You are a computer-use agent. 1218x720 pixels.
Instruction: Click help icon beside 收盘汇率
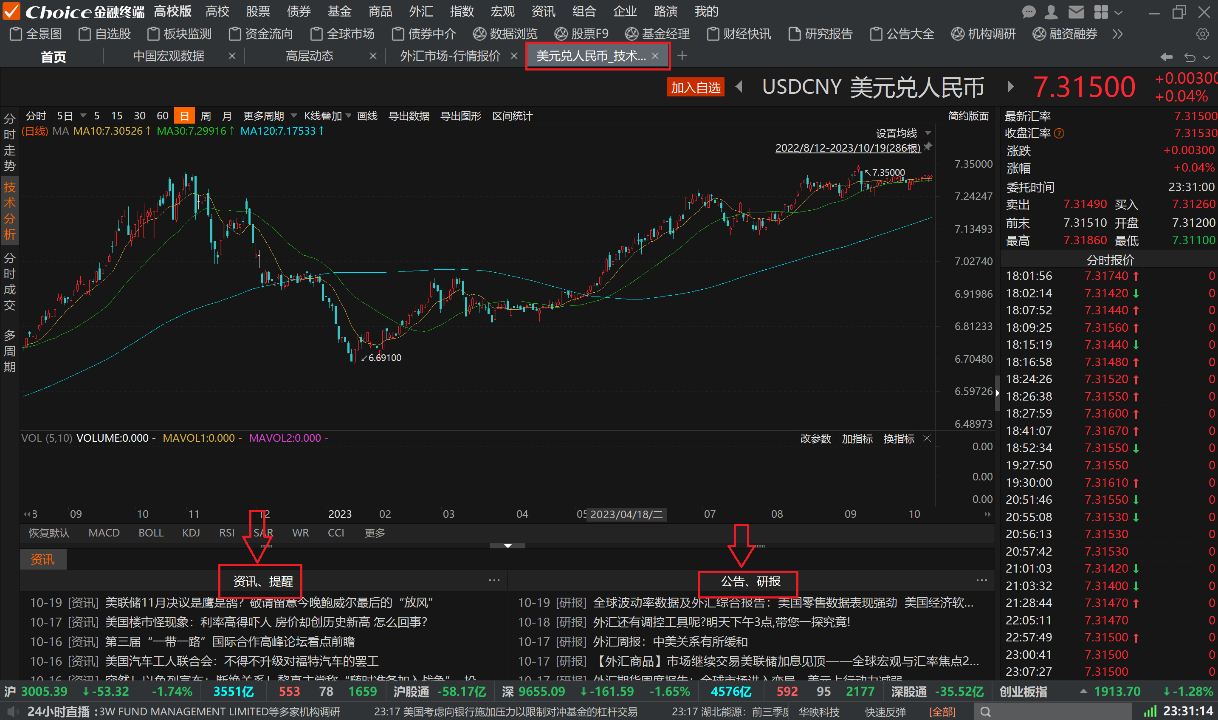point(1058,133)
